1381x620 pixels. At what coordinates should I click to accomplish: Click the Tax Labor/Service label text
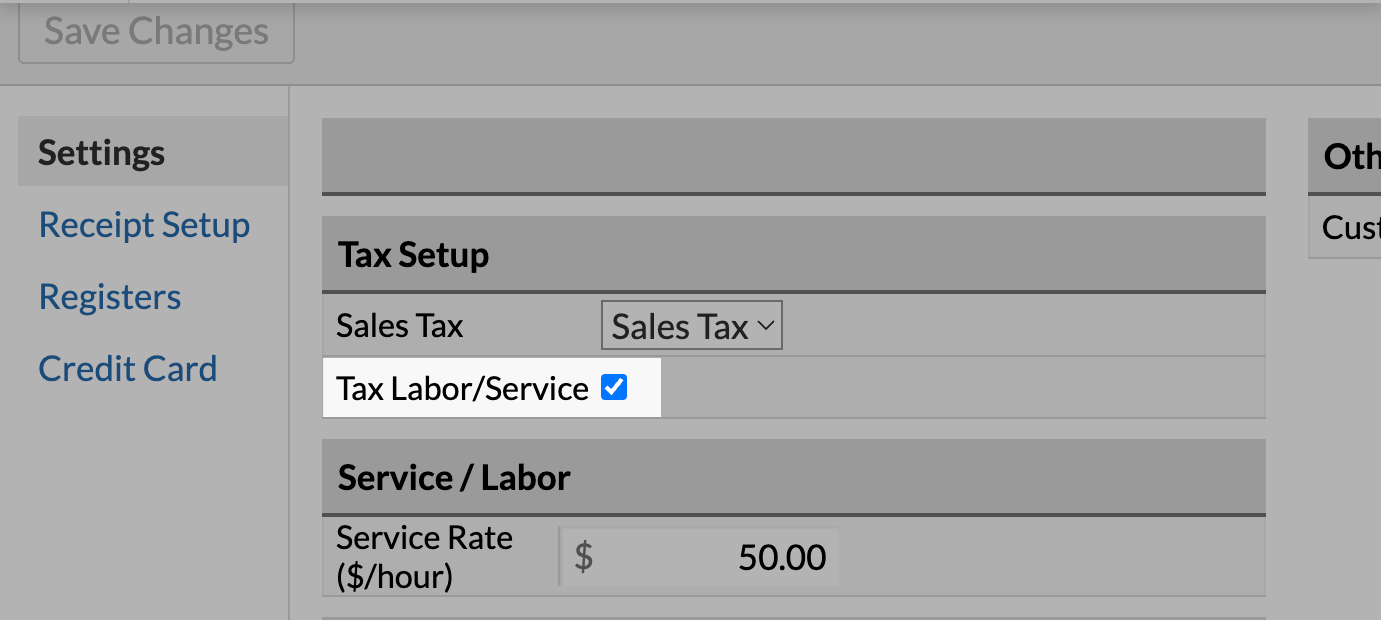point(462,389)
